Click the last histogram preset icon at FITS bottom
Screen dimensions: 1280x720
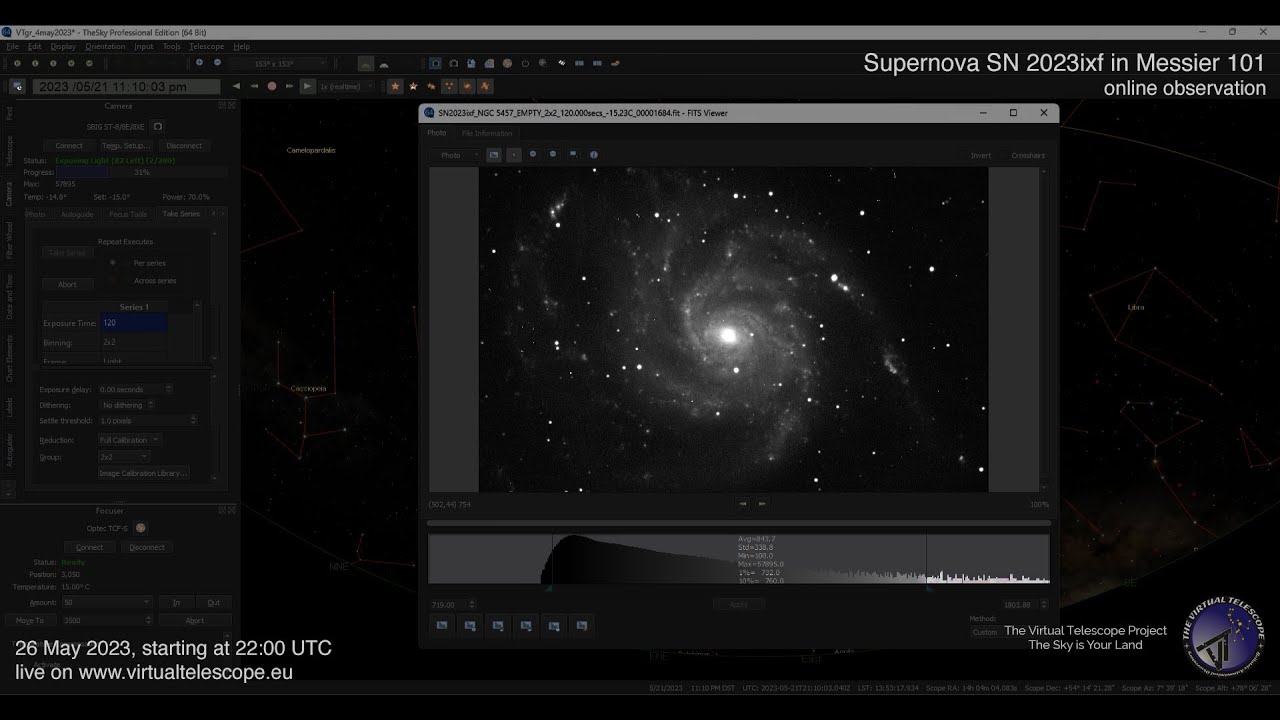pos(582,625)
